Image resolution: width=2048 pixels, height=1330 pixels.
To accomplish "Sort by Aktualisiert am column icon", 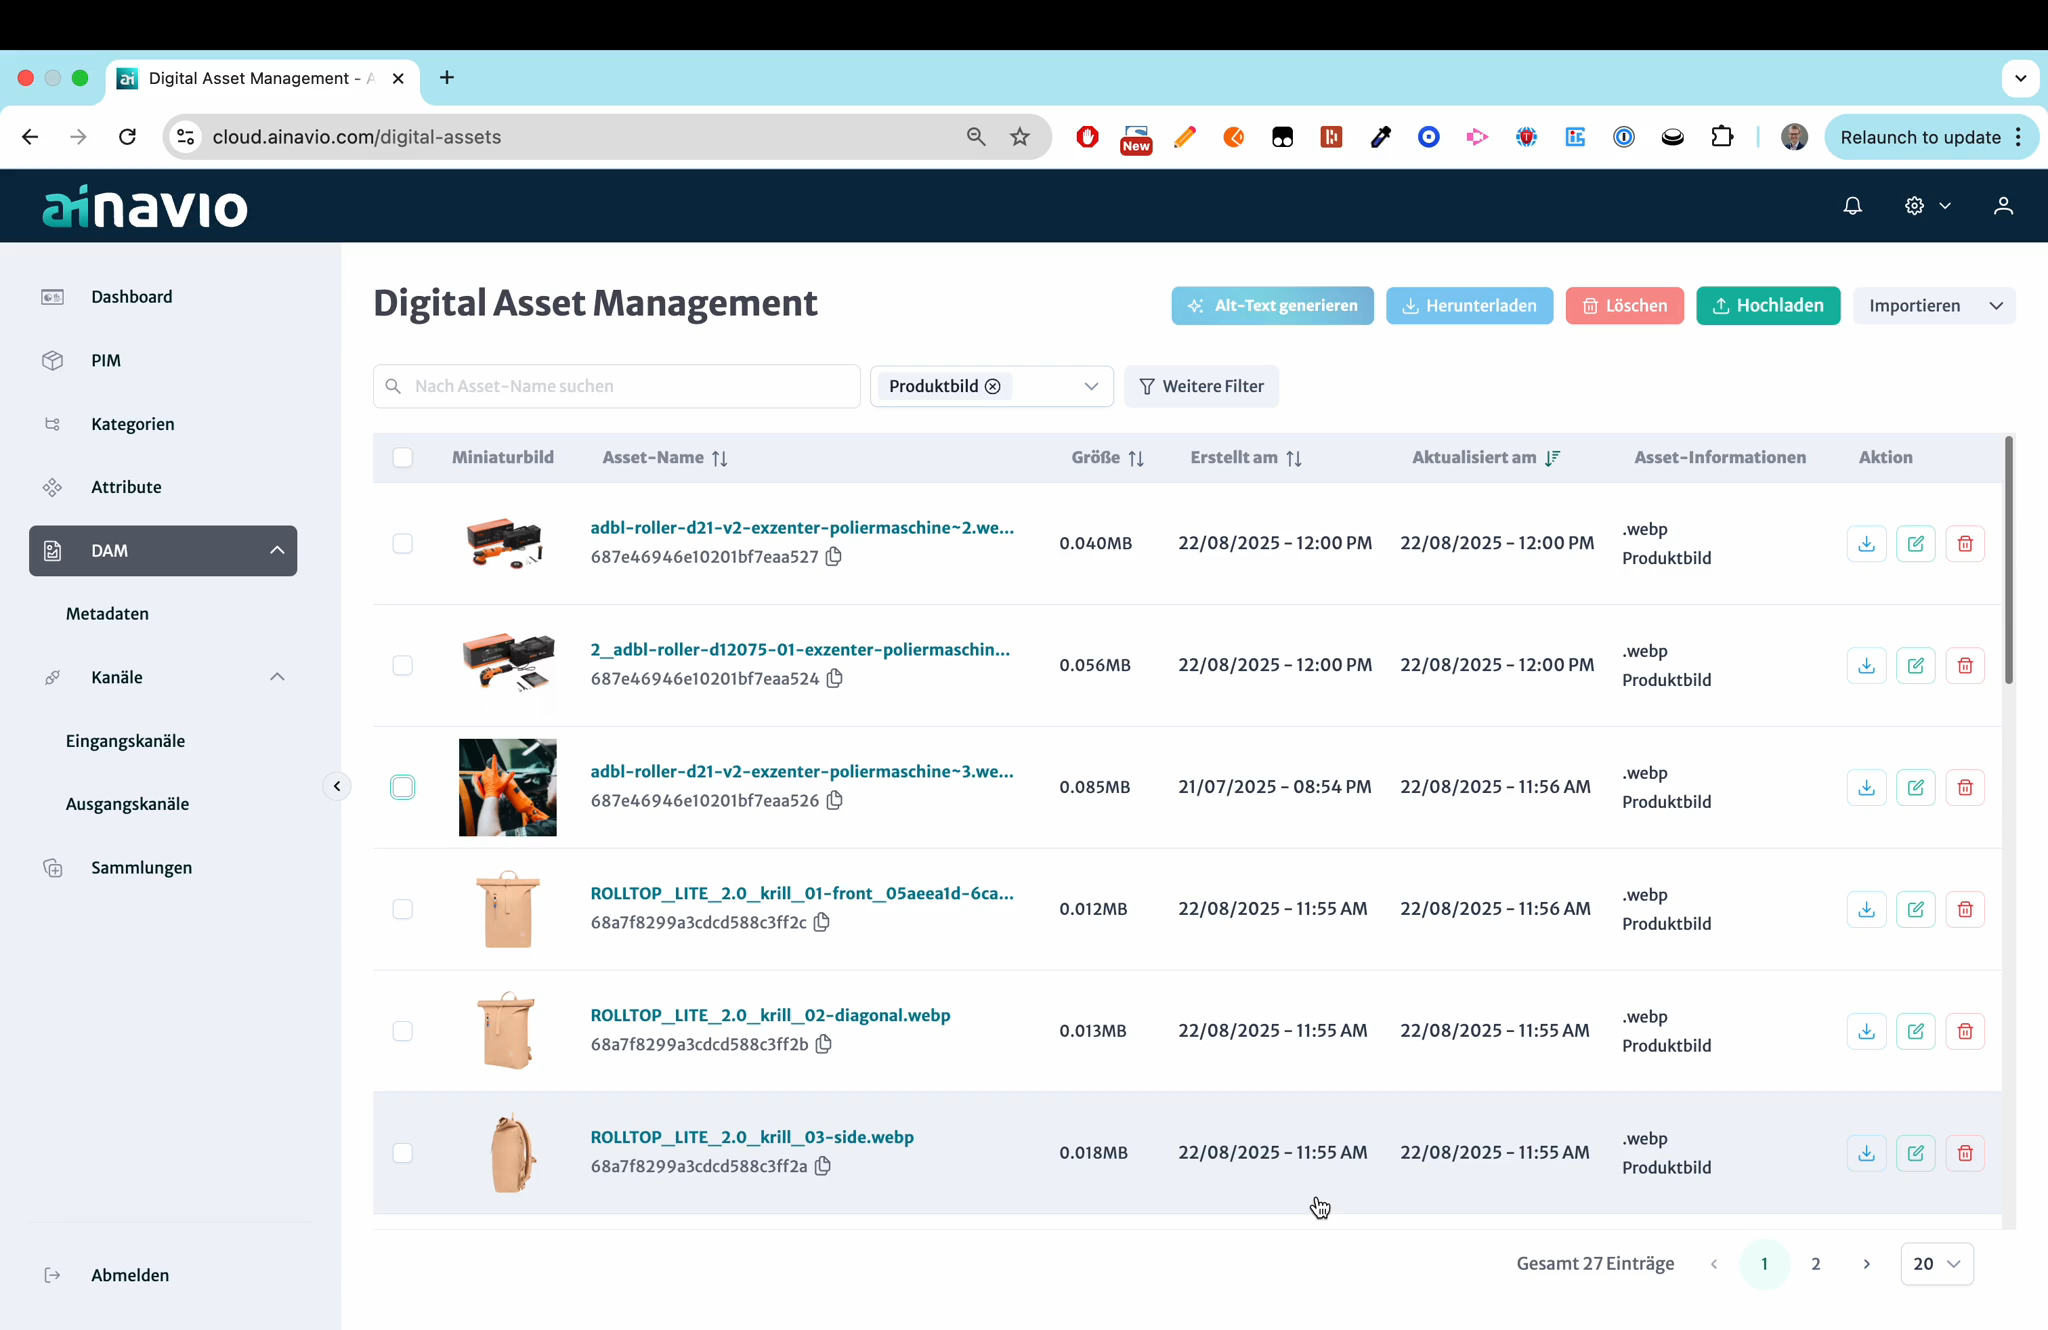I will [1552, 458].
